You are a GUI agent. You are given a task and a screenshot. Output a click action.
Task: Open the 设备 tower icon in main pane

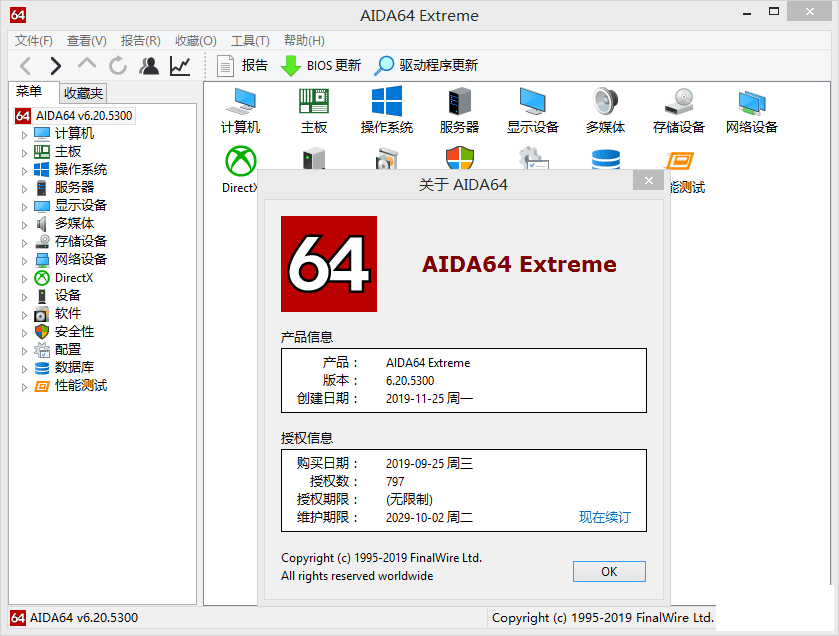point(314,159)
